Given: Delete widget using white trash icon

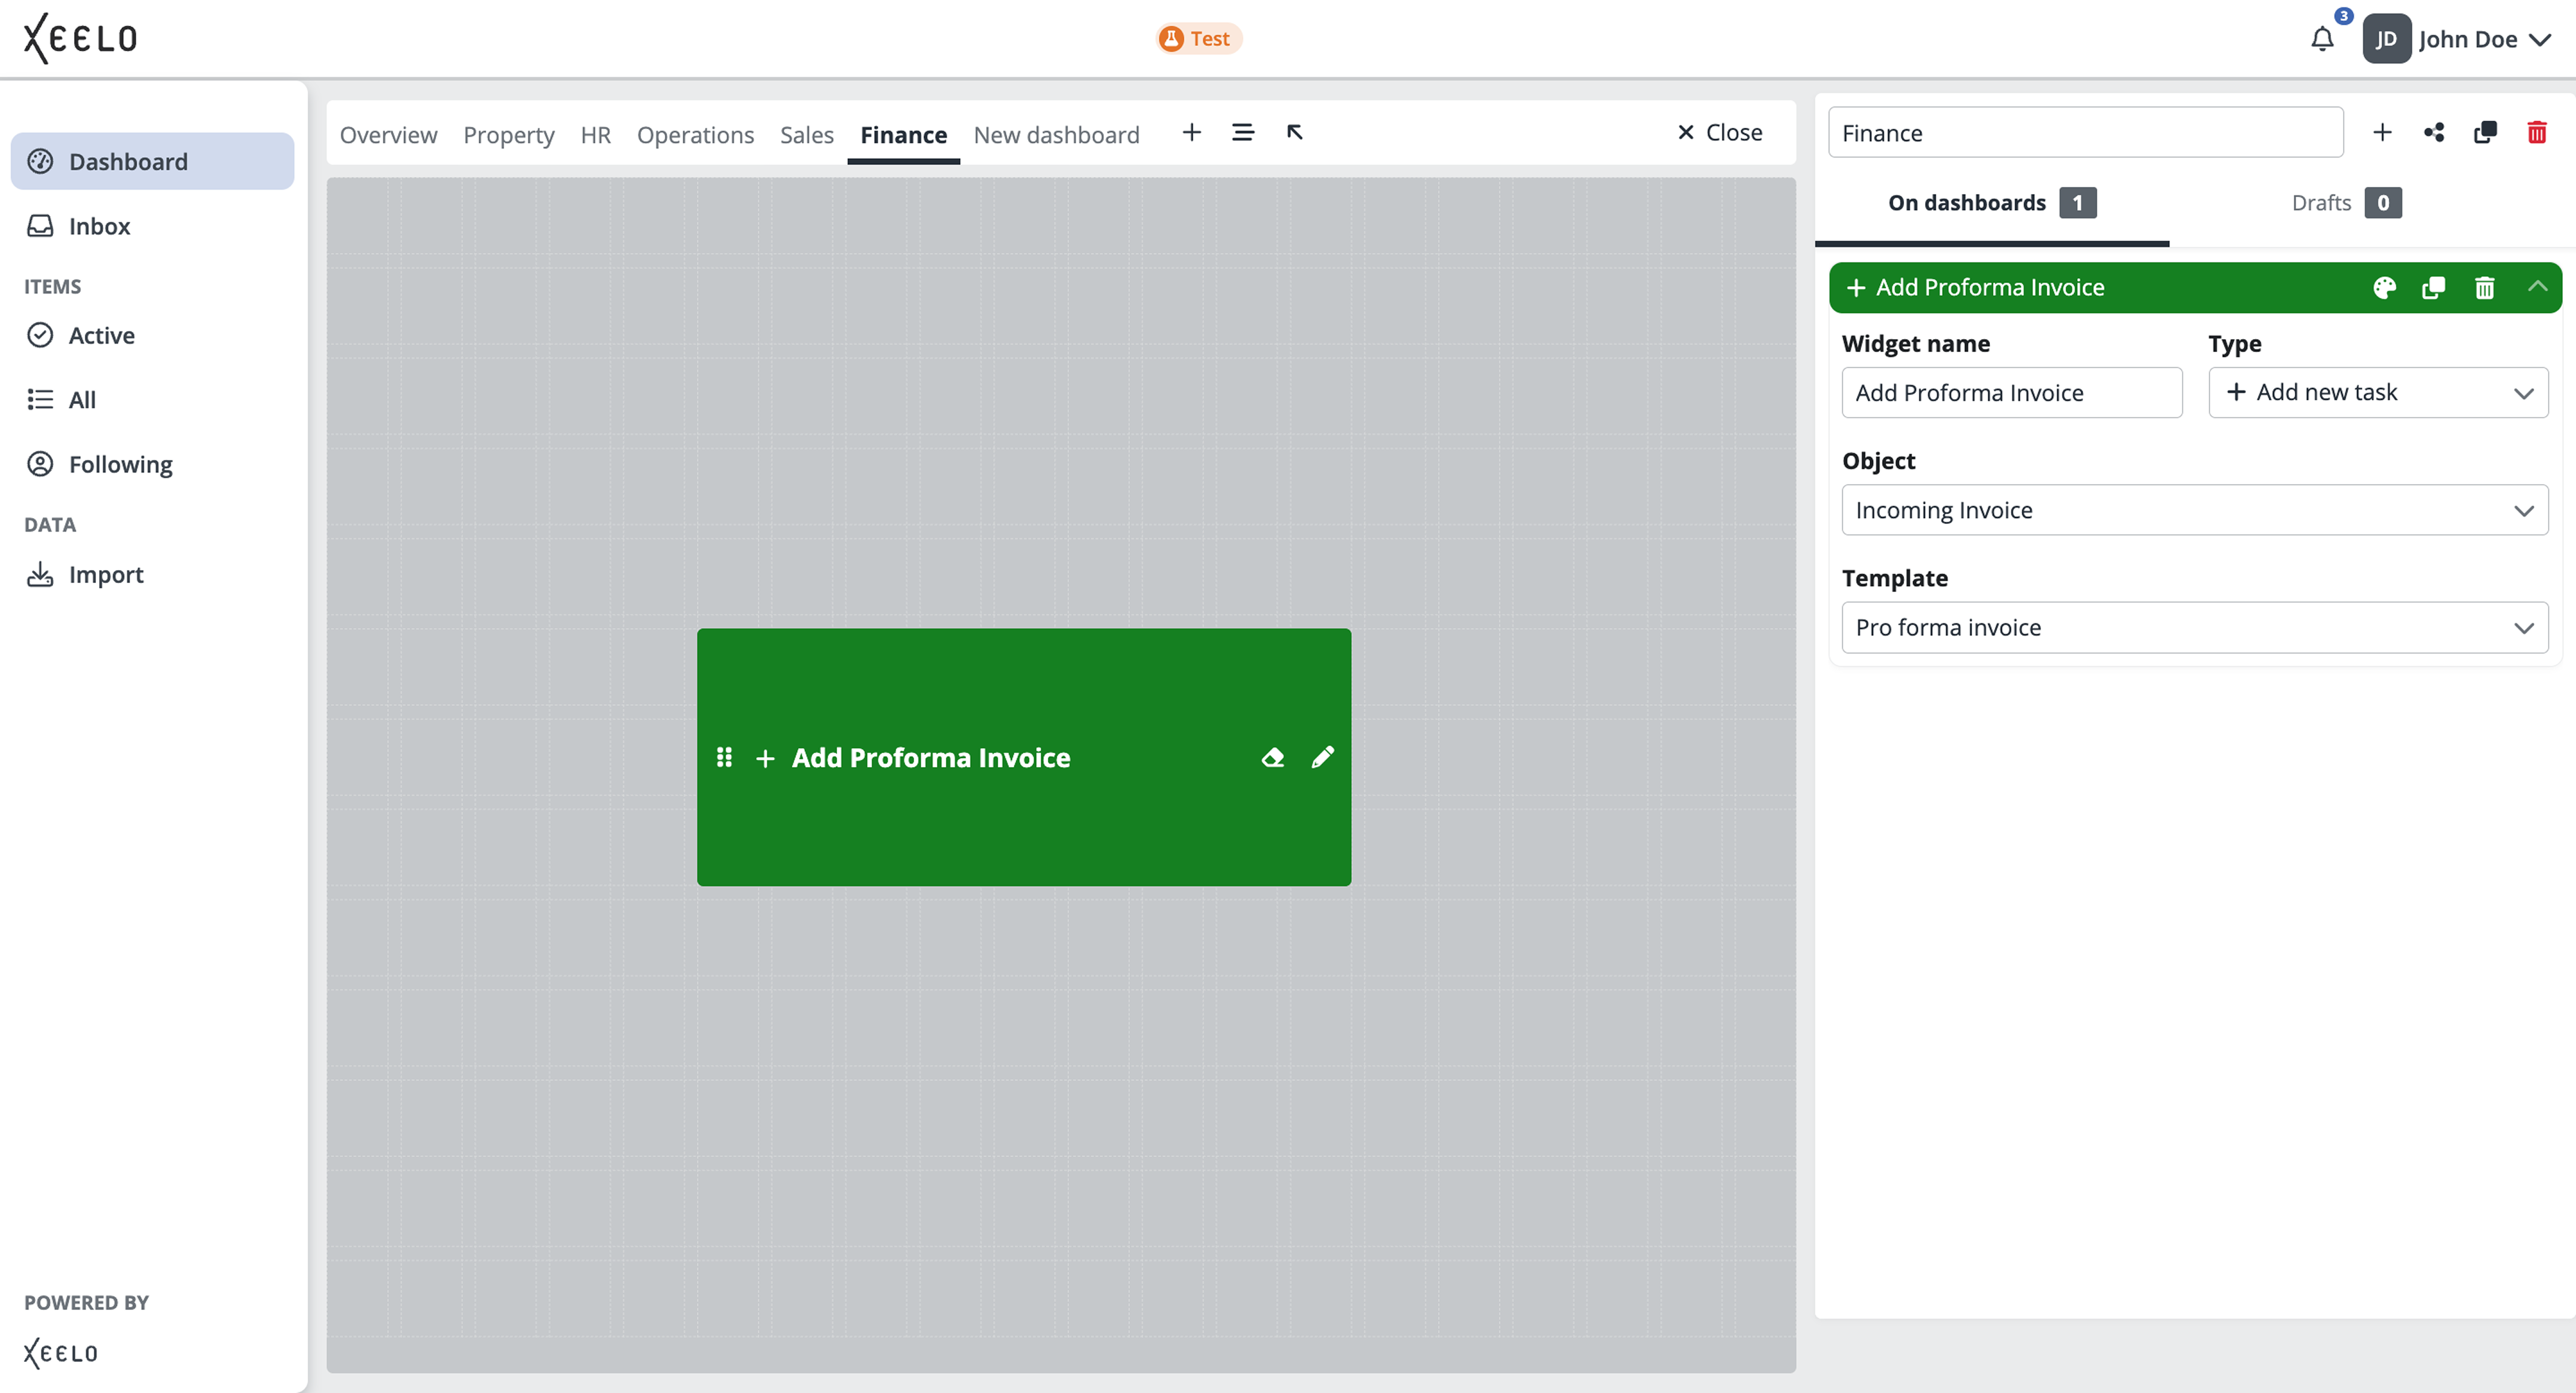Looking at the screenshot, I should (x=2484, y=288).
